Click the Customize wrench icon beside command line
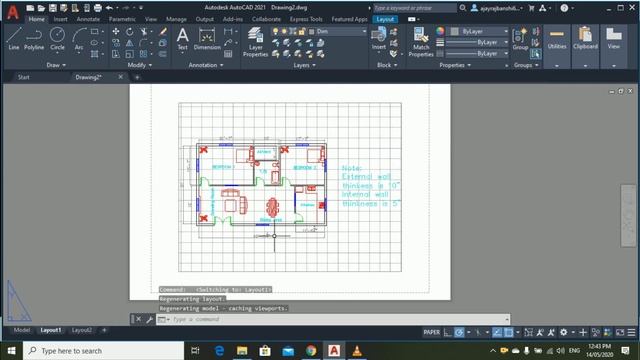 pos(149,319)
